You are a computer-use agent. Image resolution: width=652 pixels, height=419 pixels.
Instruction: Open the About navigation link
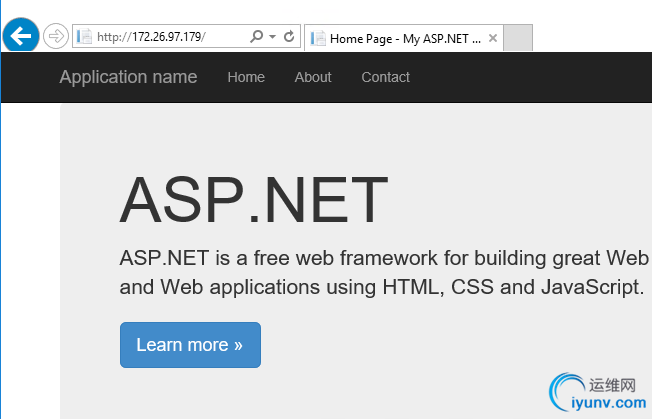[313, 77]
